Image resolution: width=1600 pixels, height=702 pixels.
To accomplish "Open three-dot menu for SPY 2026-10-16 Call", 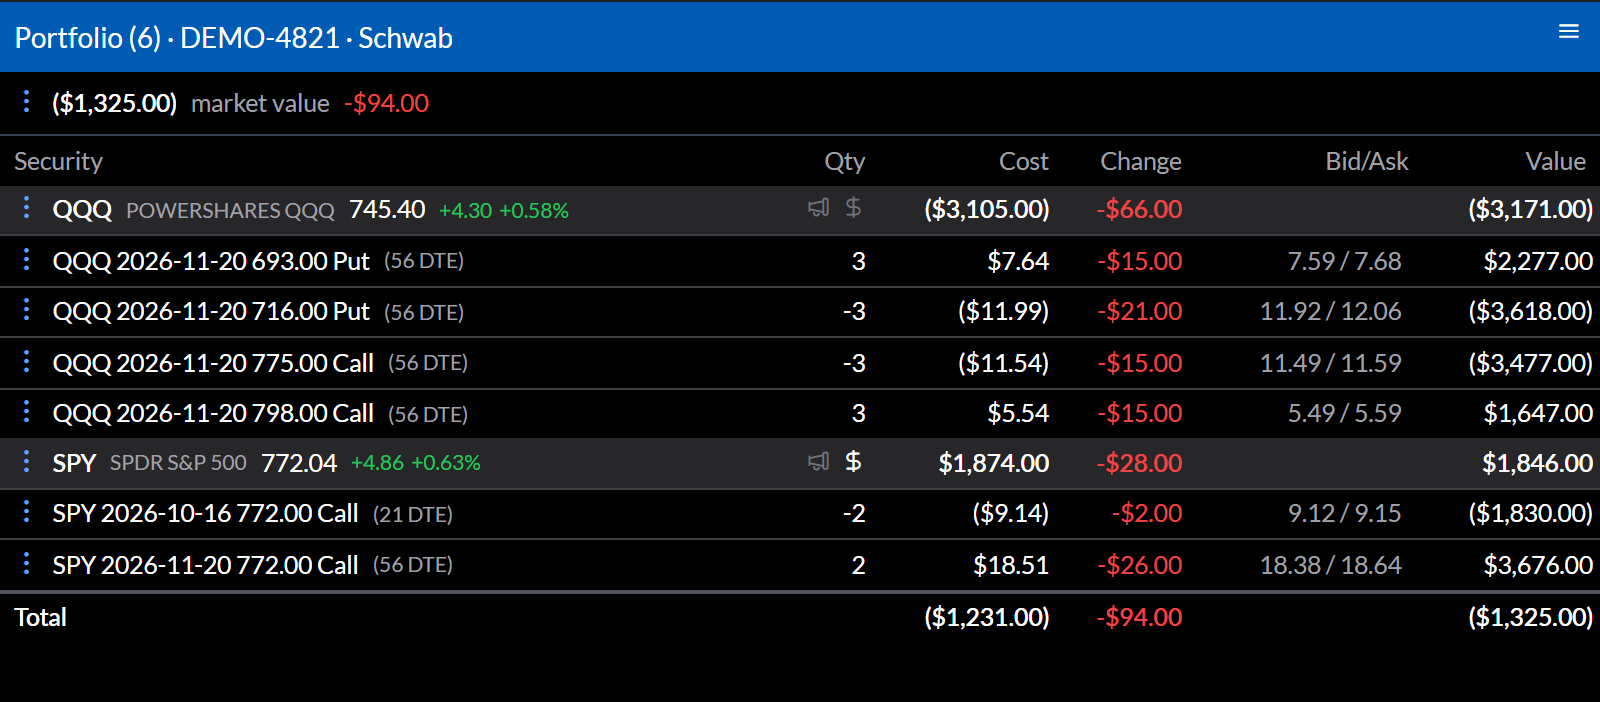I will coord(26,511).
